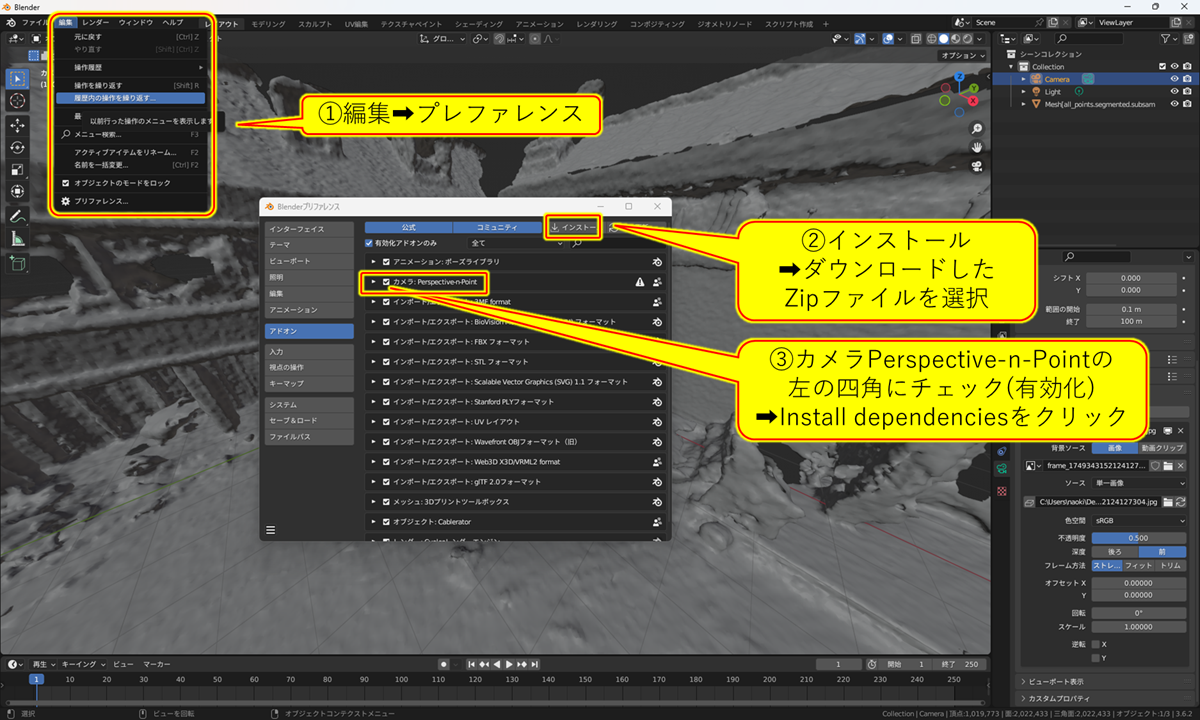Disable the Mesh object in renders via its outliner camera icon
The height and width of the screenshot is (720, 1200).
pos(1187,103)
